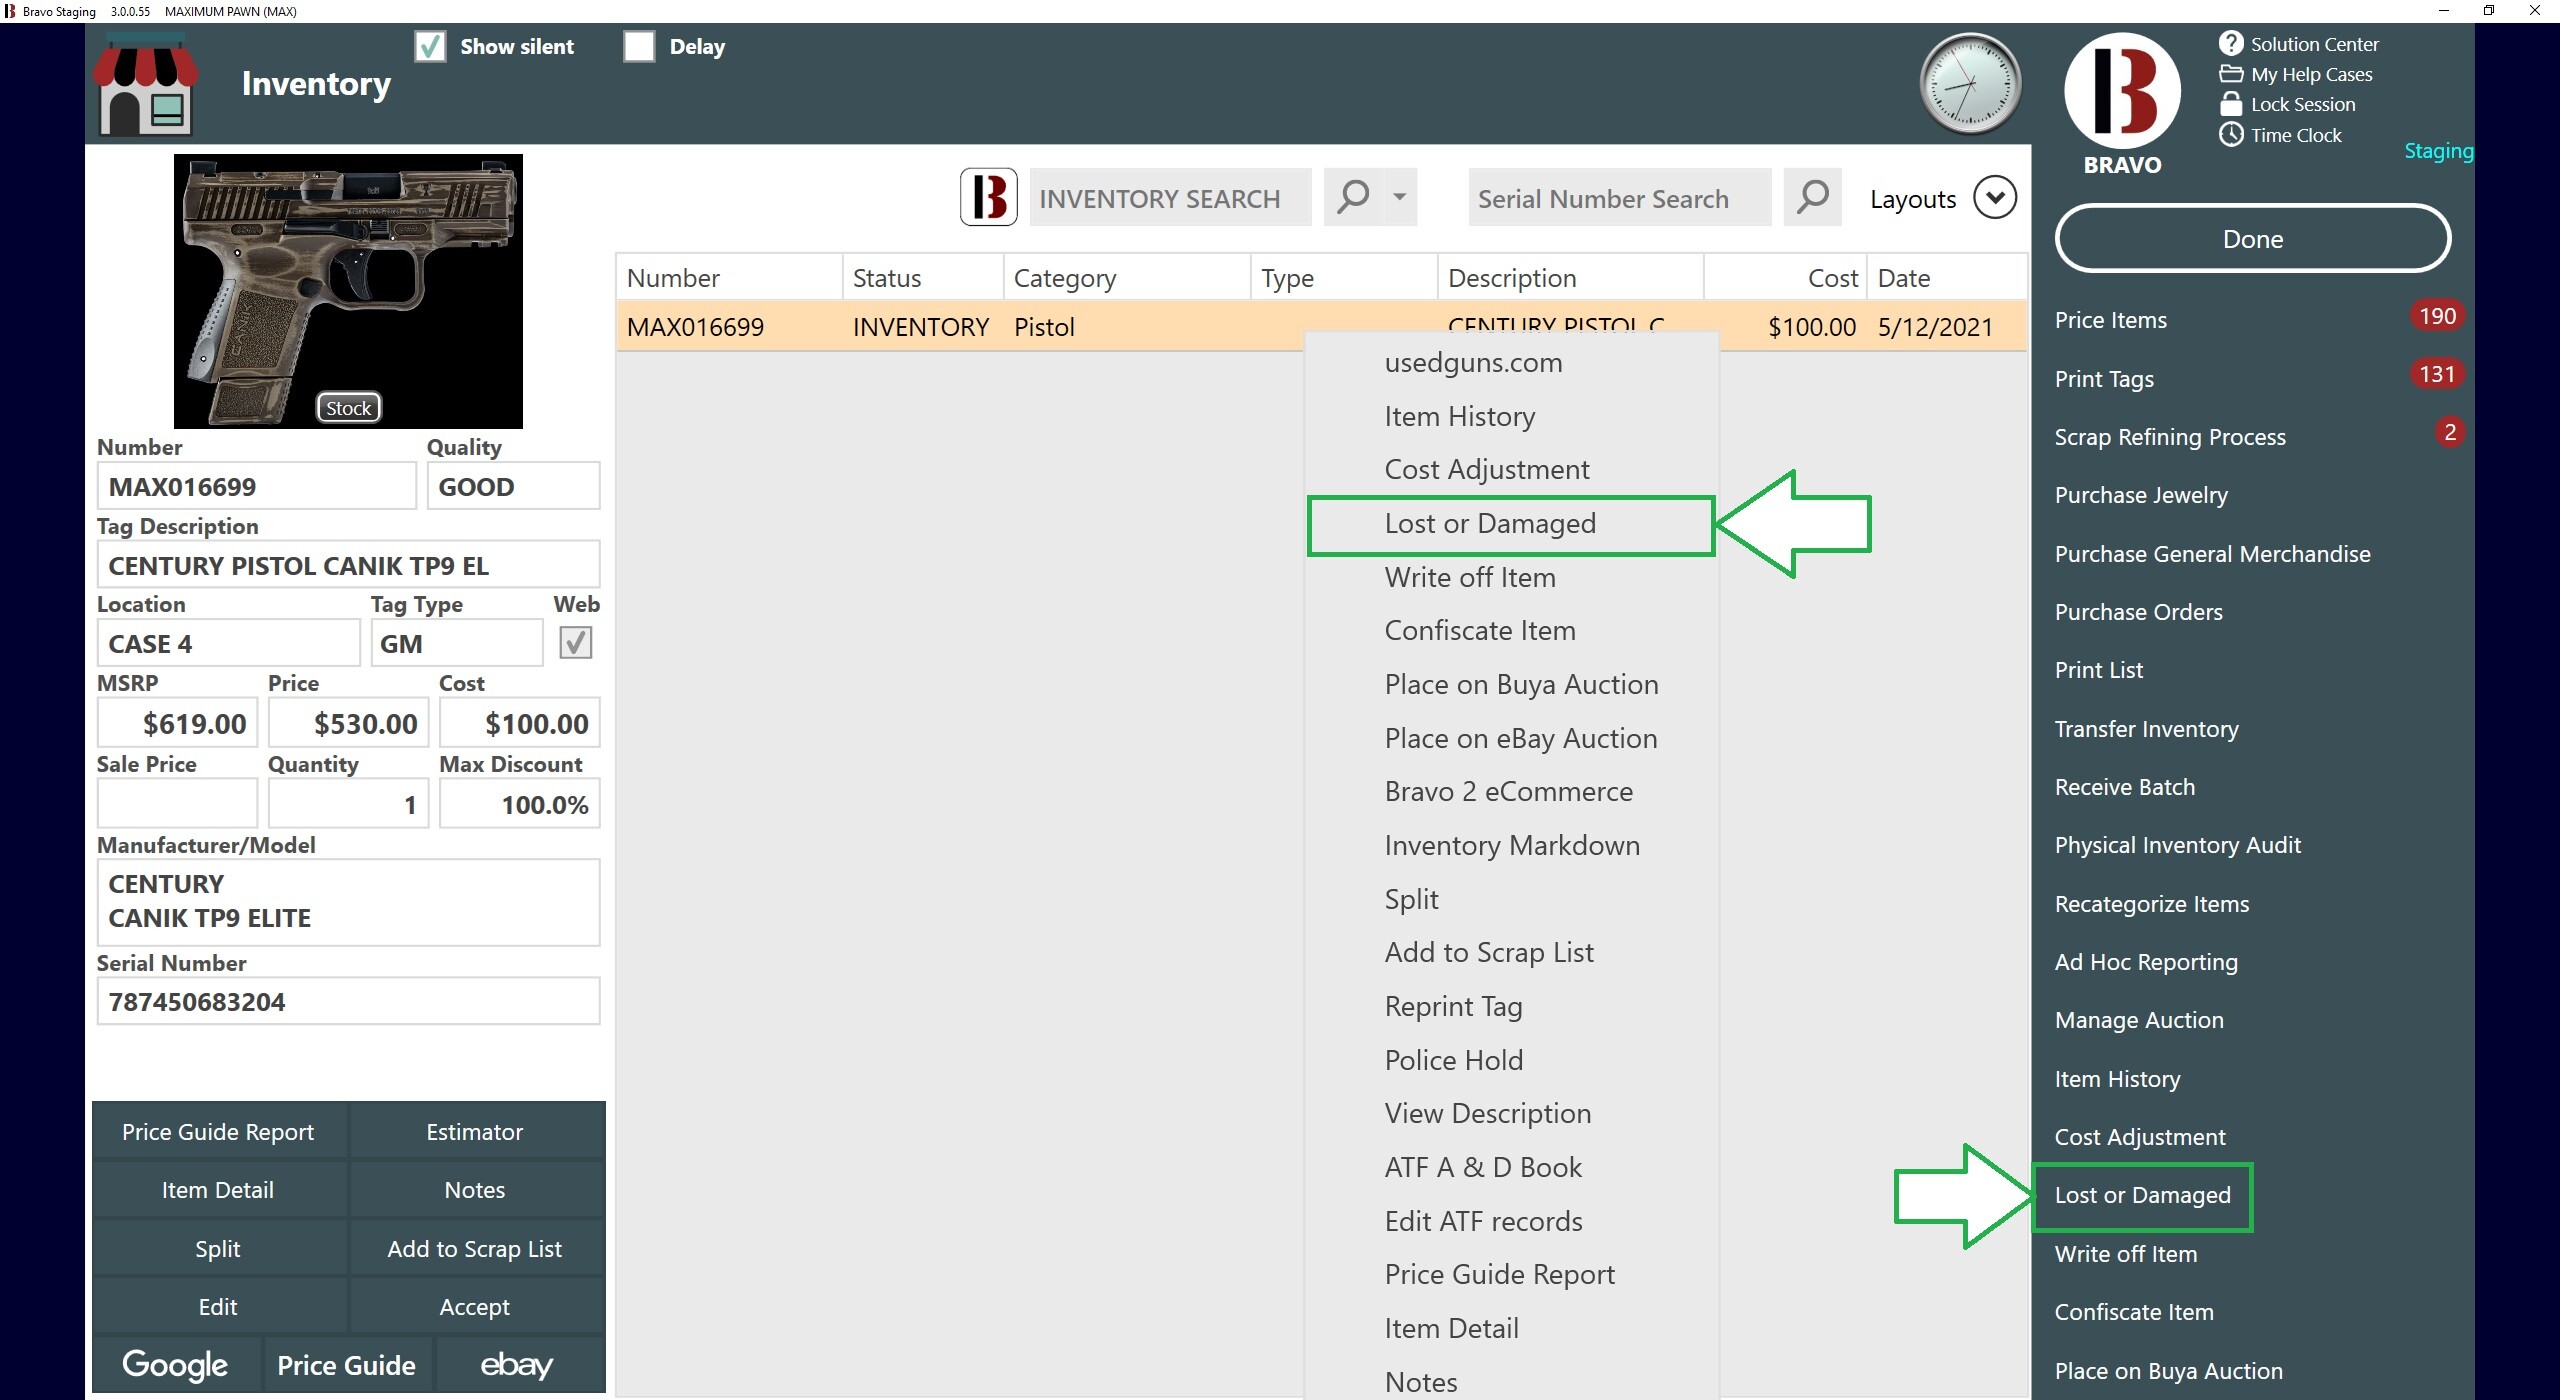Open Purchase Orders in sidebar

point(2138,612)
